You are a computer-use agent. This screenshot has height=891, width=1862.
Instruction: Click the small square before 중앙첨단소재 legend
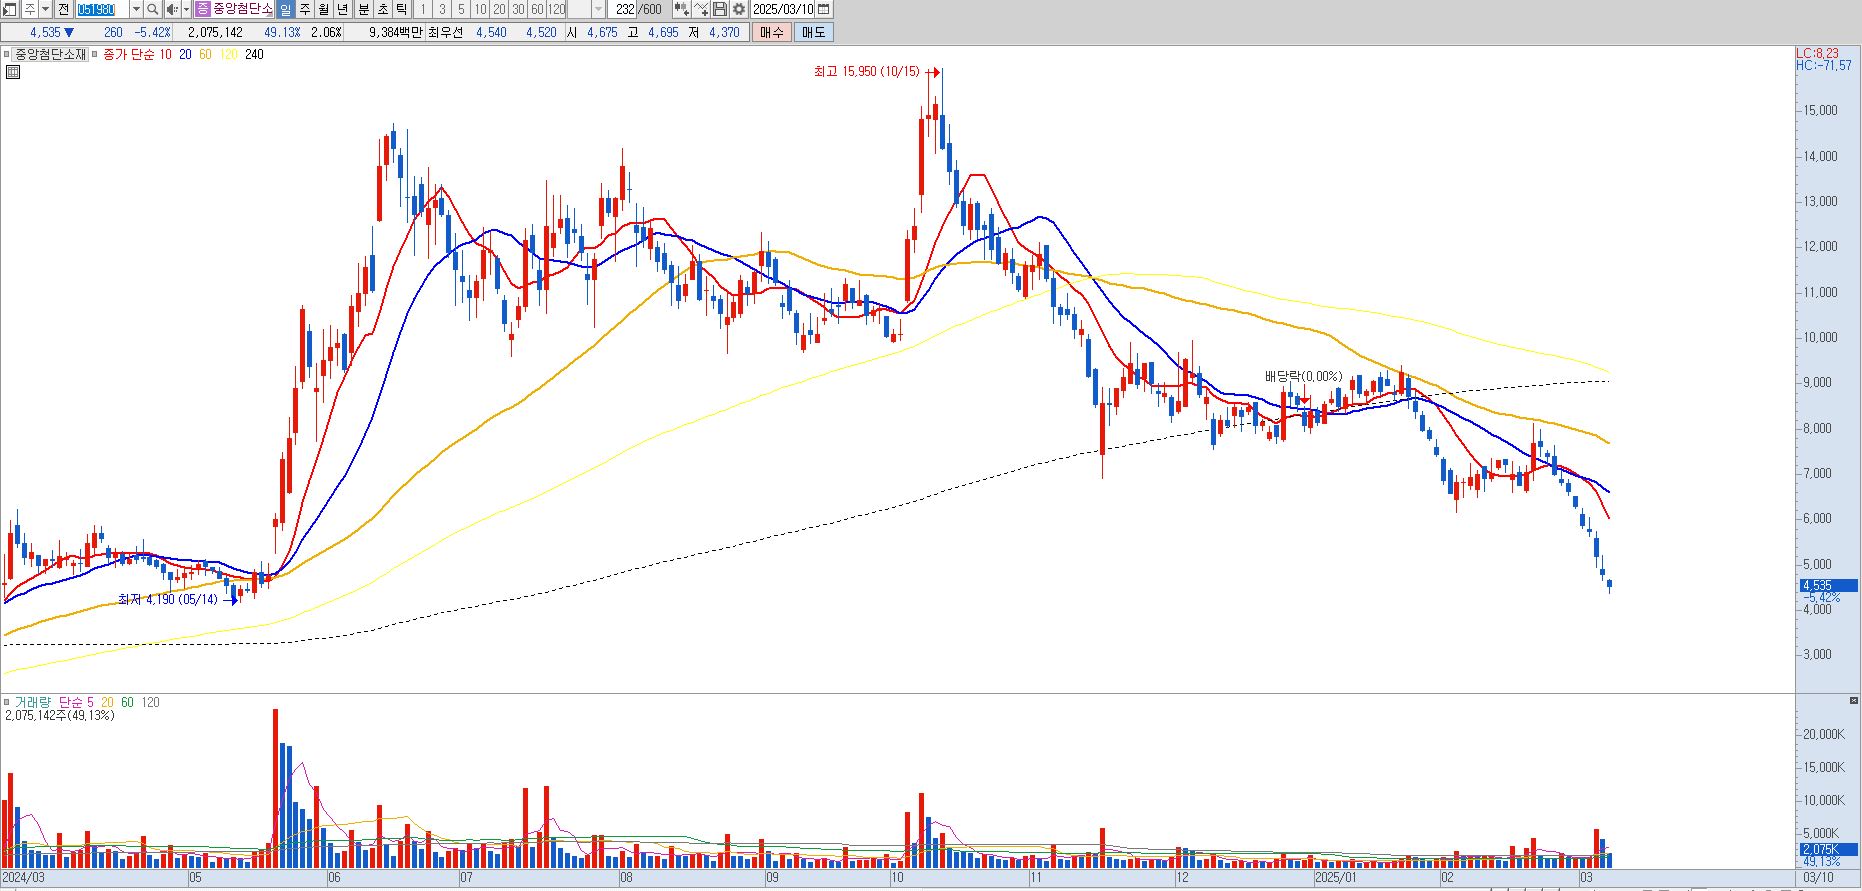pos(7,54)
